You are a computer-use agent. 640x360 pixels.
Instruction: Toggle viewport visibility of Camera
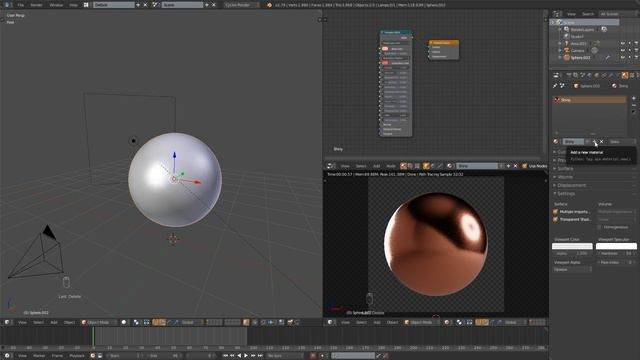(623, 50)
